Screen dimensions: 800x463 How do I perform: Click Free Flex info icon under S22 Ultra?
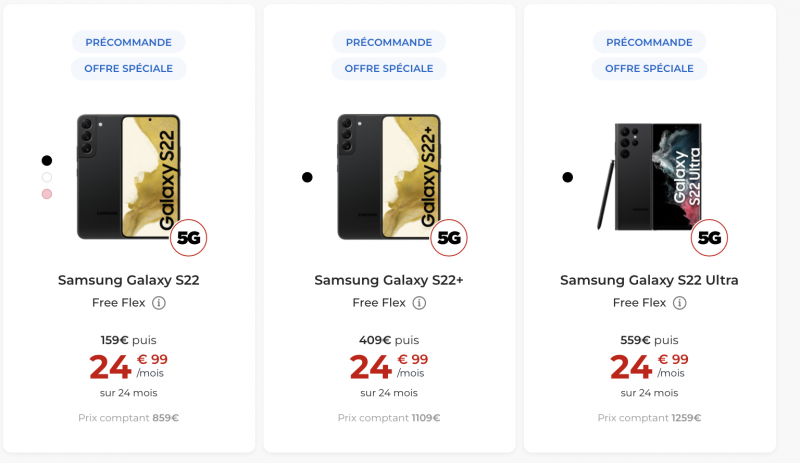tap(679, 303)
